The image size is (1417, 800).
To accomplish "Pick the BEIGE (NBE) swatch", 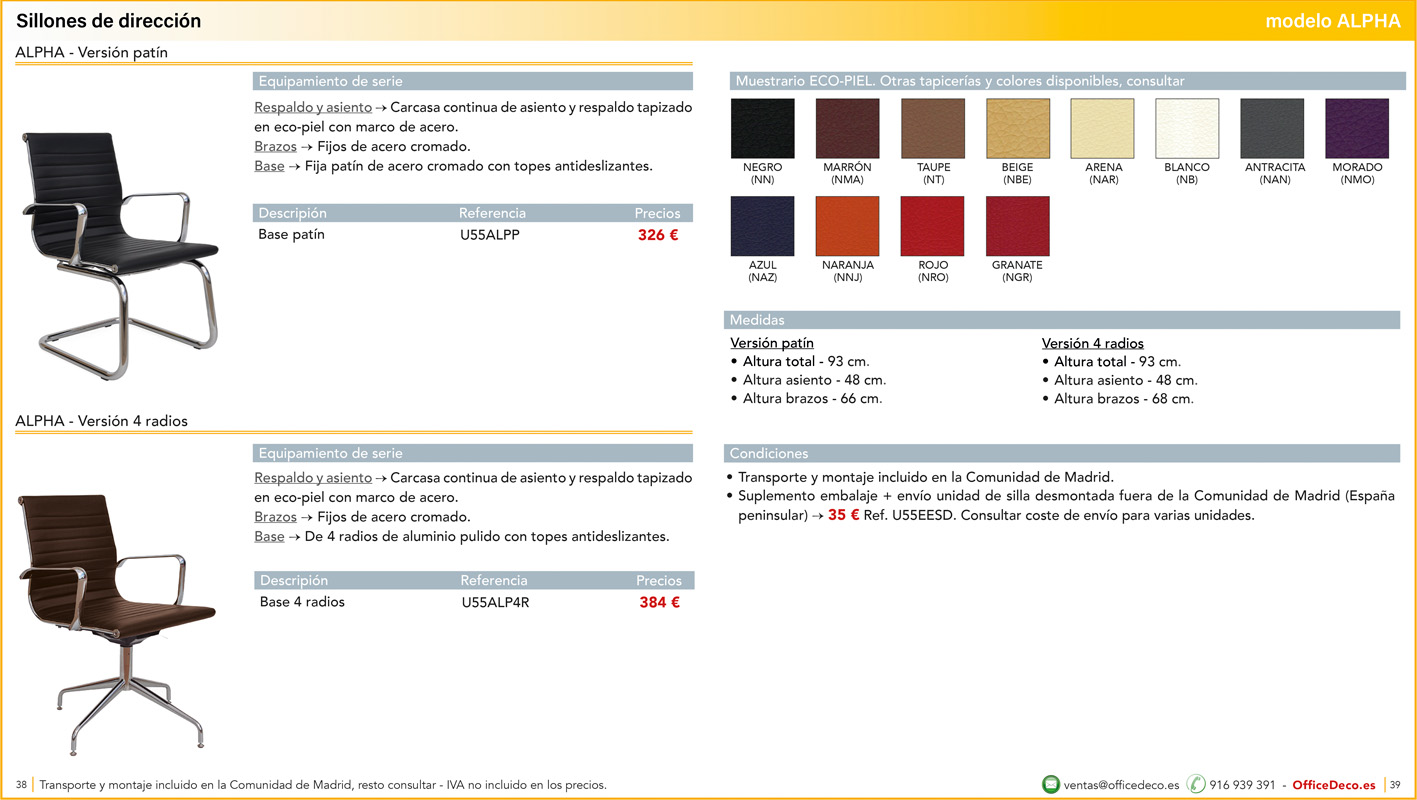I will 1018,128.
